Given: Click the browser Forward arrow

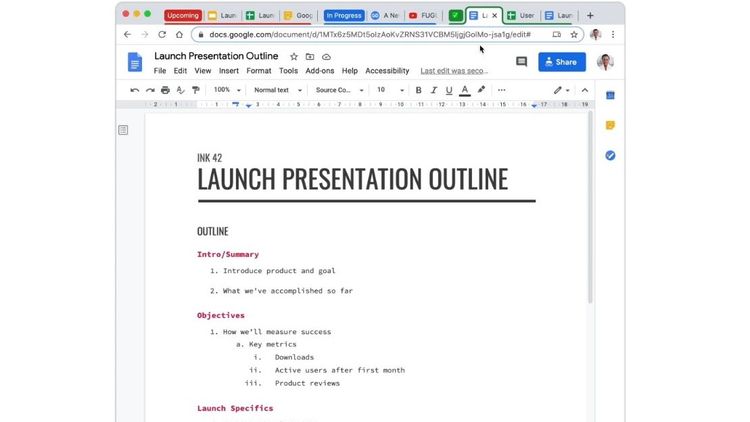Looking at the screenshot, I should pos(144,34).
